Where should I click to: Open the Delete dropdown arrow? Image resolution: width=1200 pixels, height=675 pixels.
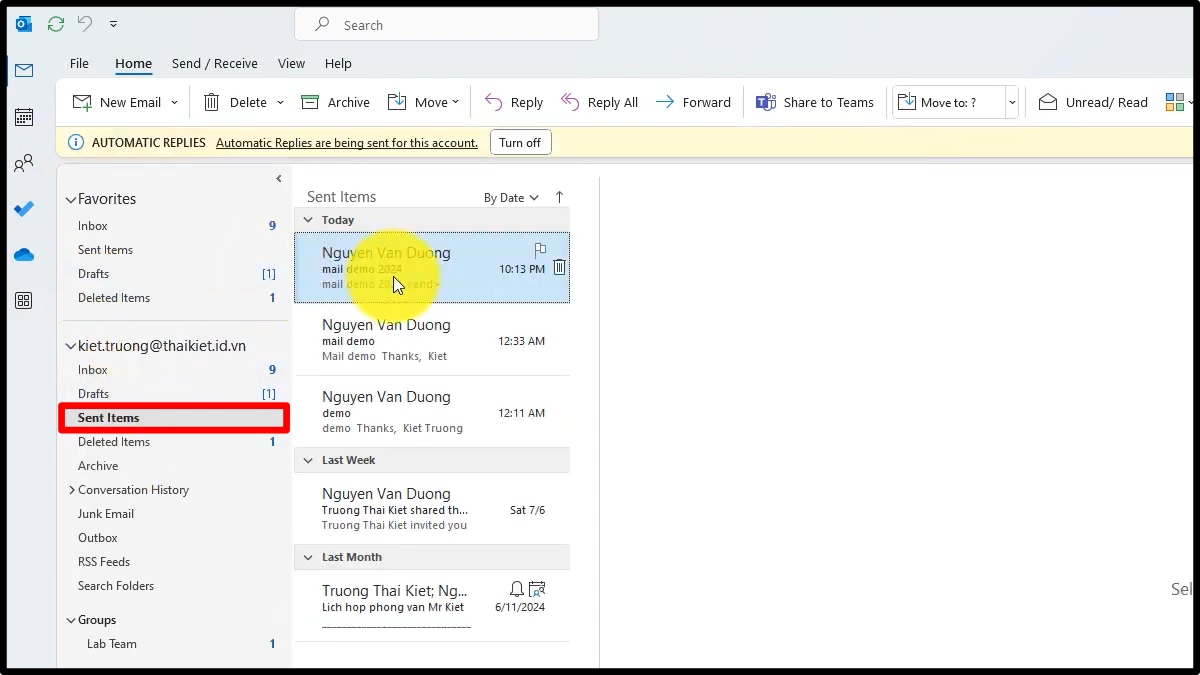tap(280, 102)
